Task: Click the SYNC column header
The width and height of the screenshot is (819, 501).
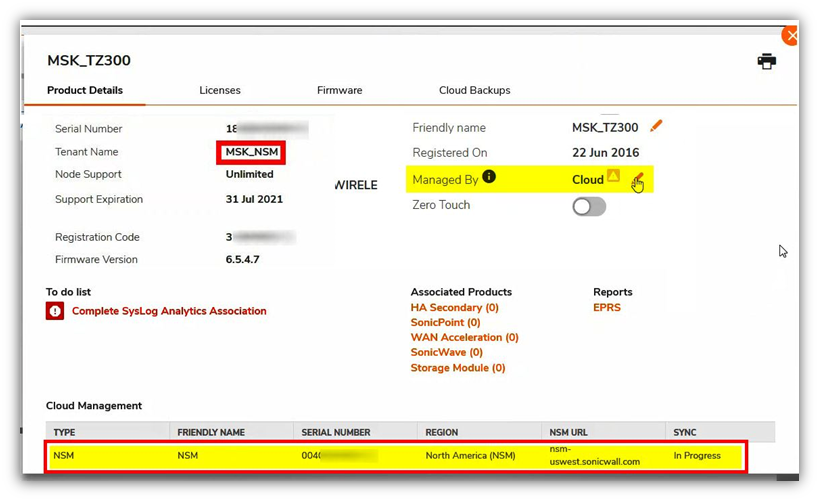Action: 685,433
